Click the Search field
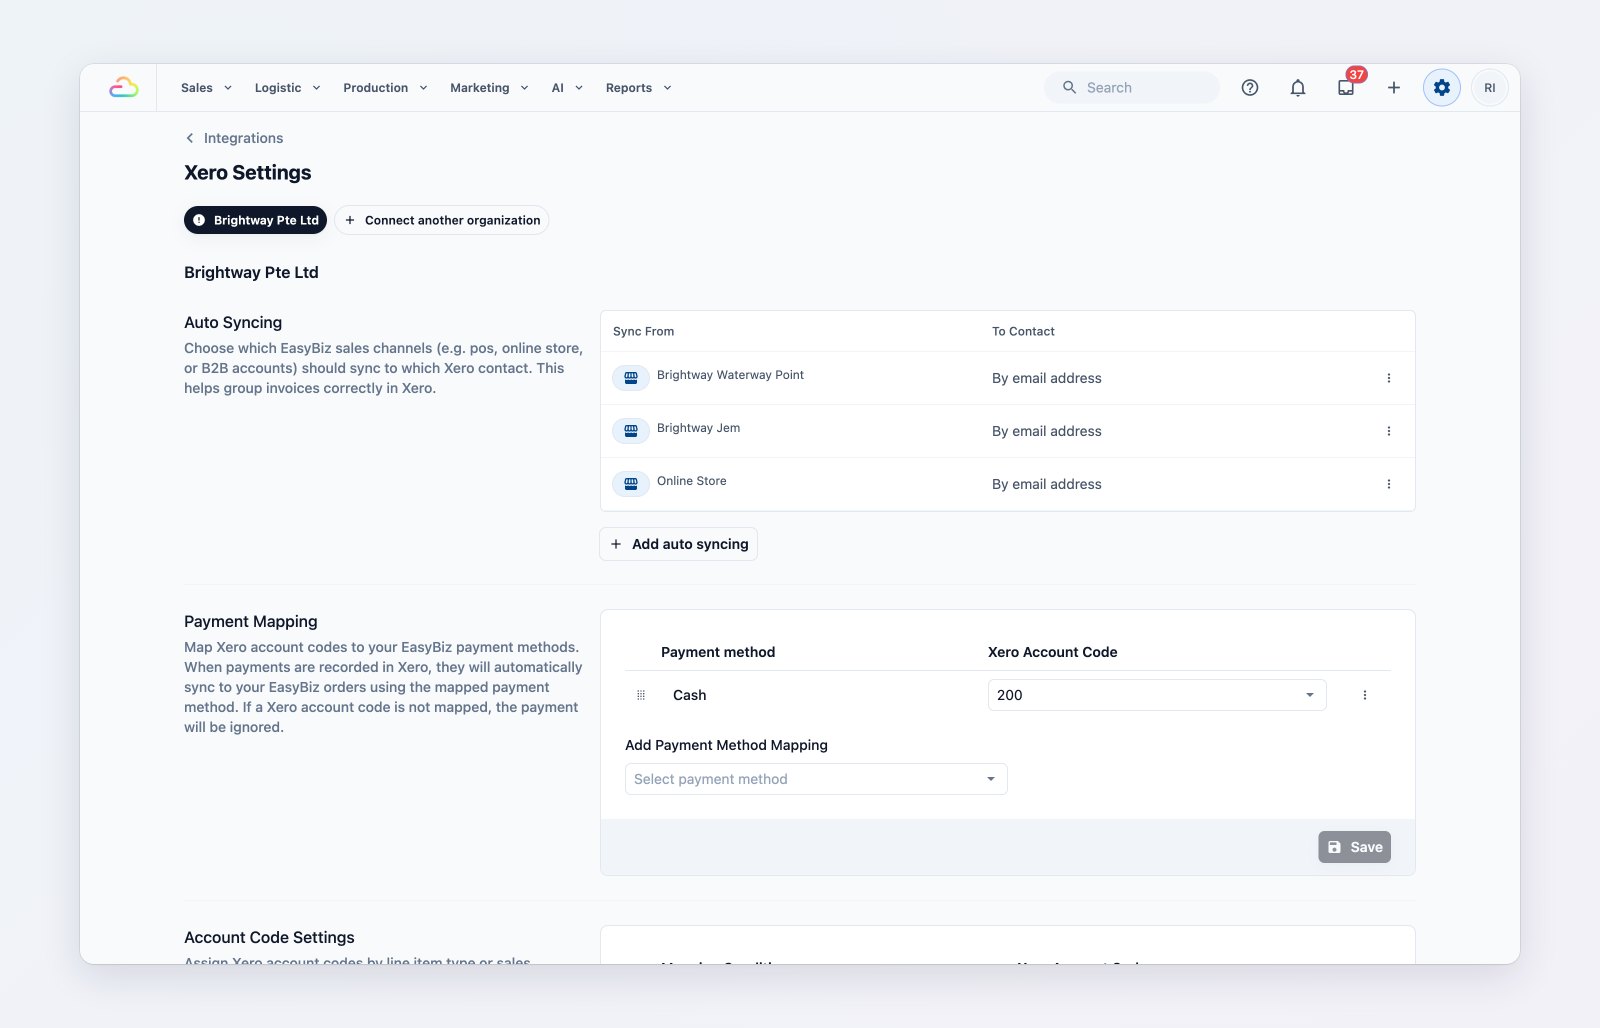 tap(1132, 88)
